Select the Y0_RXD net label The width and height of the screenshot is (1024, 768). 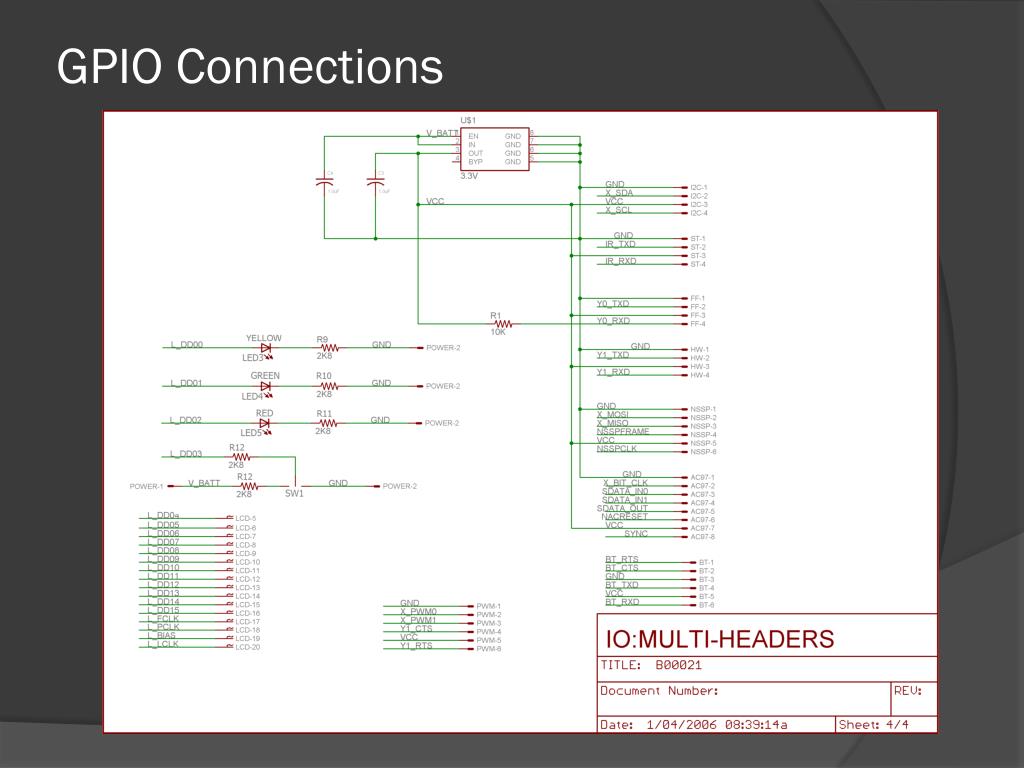pyautogui.click(x=613, y=321)
